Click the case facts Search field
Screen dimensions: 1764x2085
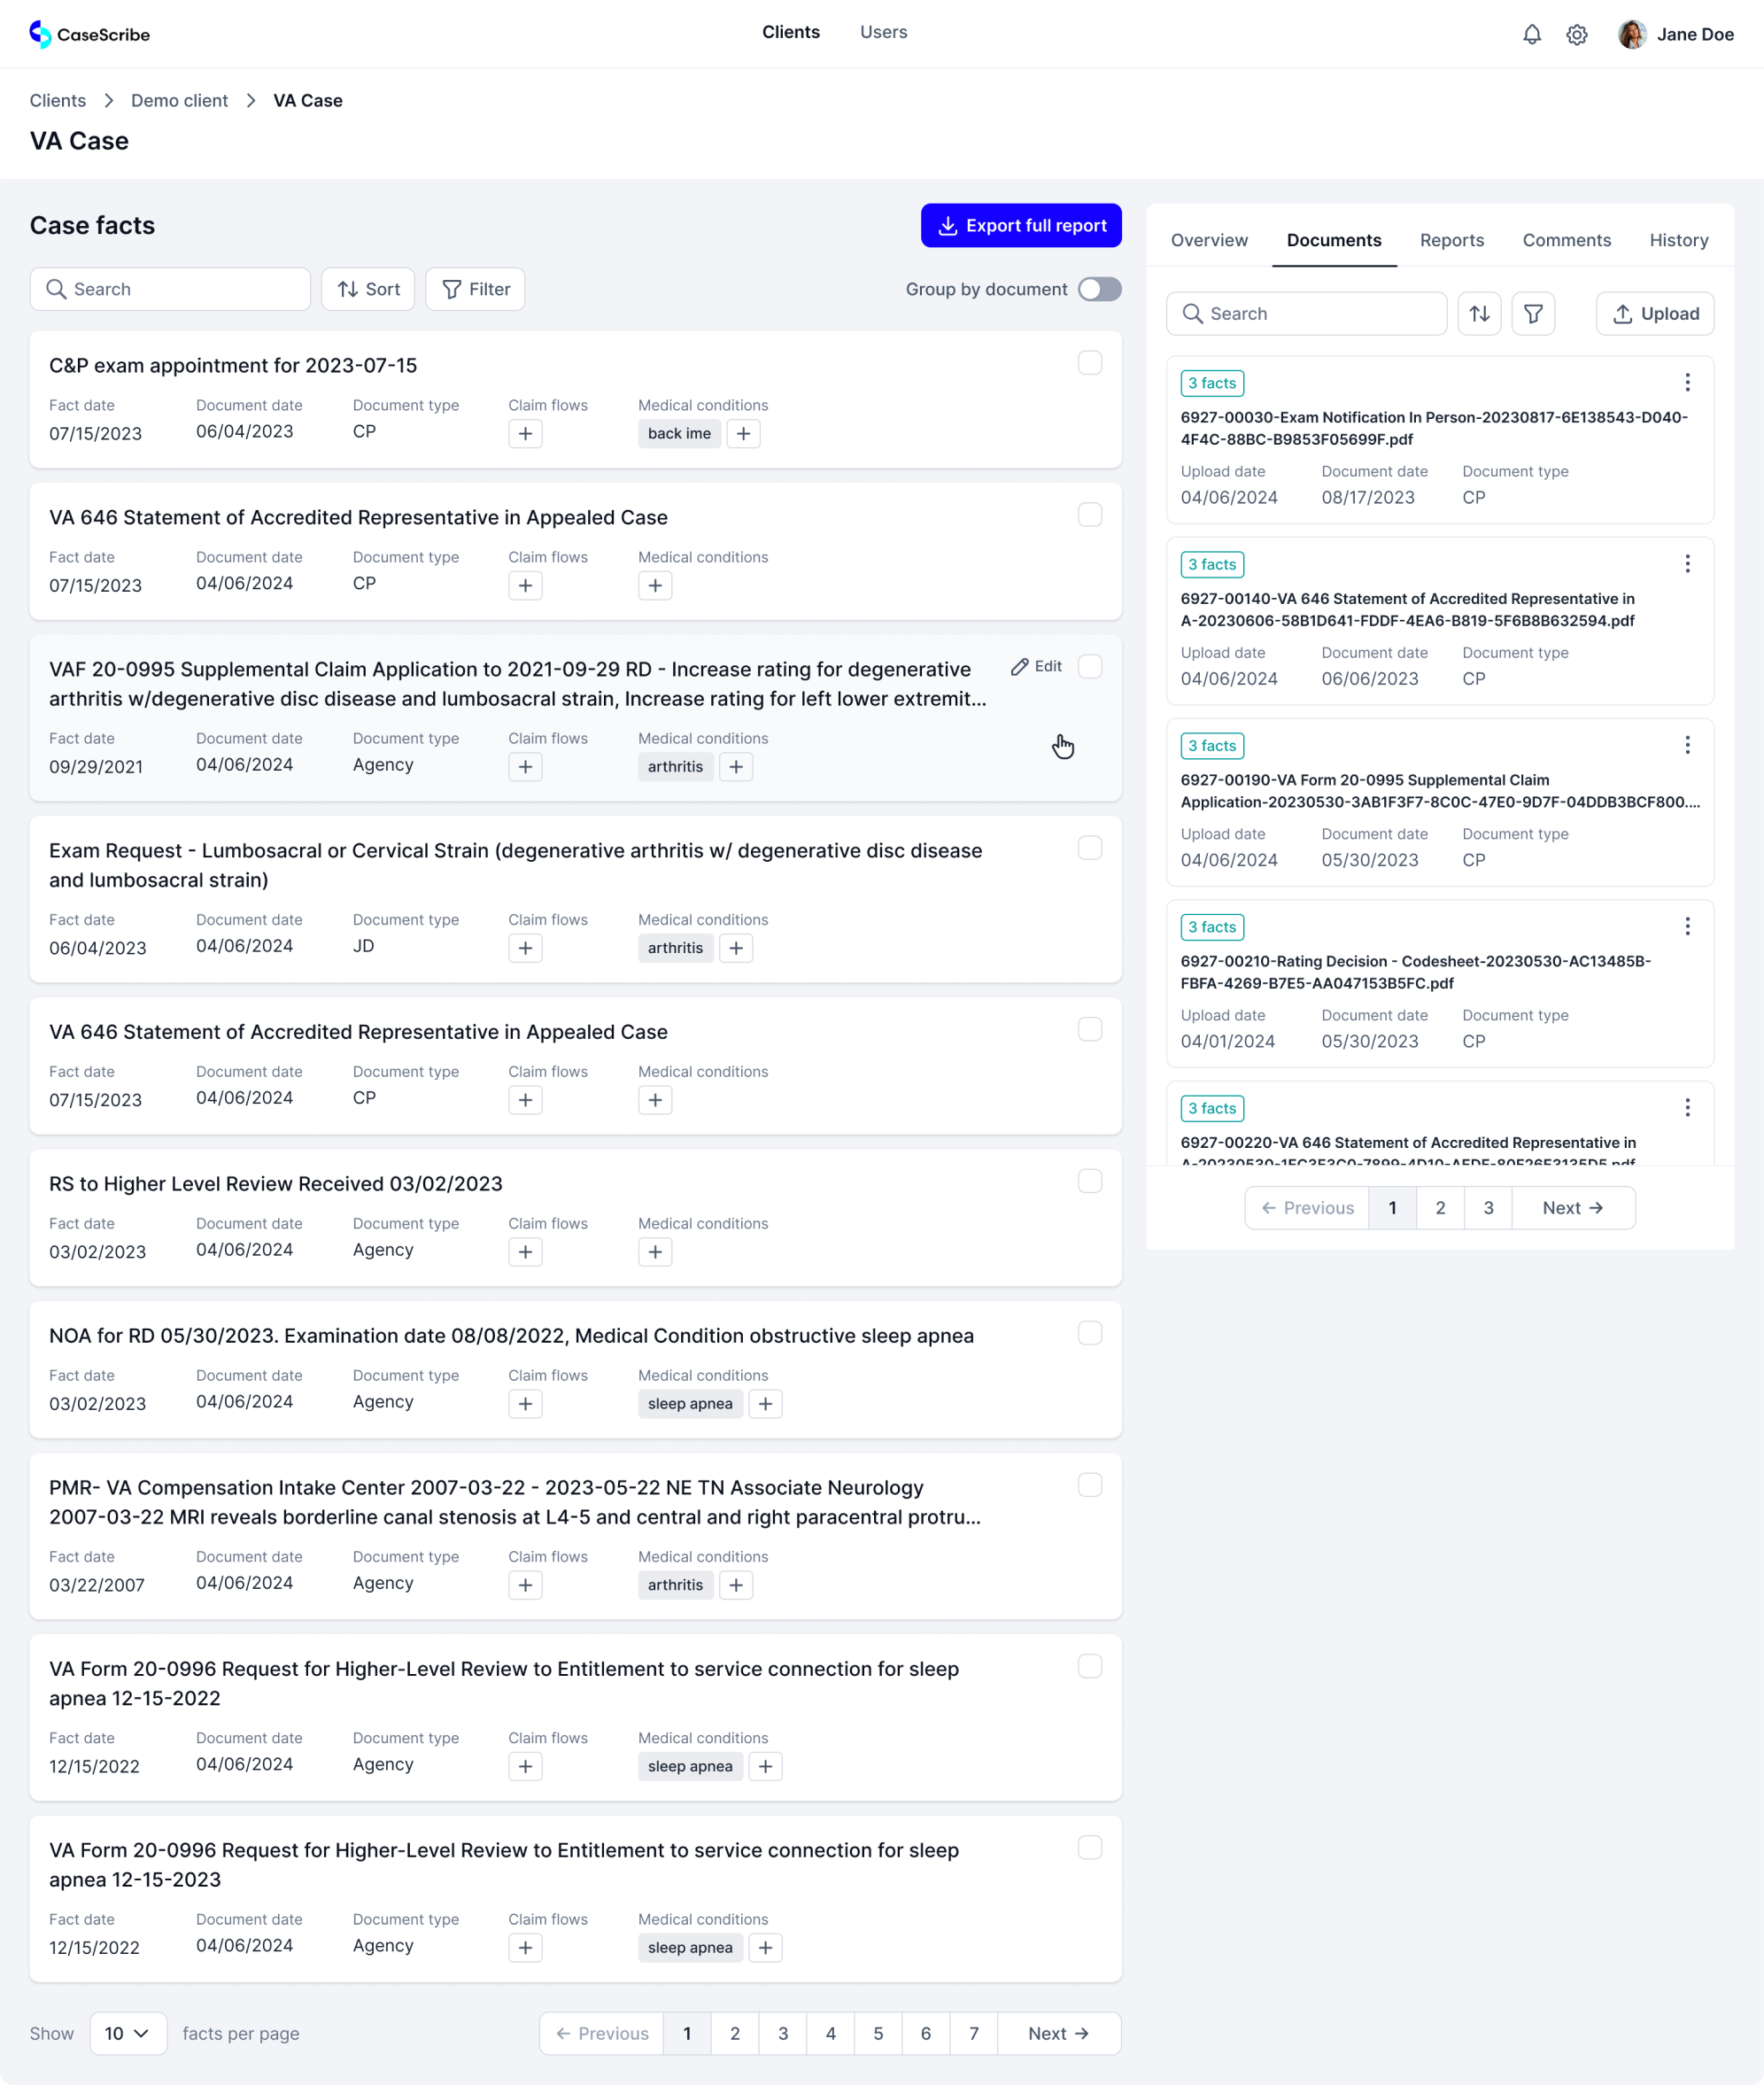point(170,289)
